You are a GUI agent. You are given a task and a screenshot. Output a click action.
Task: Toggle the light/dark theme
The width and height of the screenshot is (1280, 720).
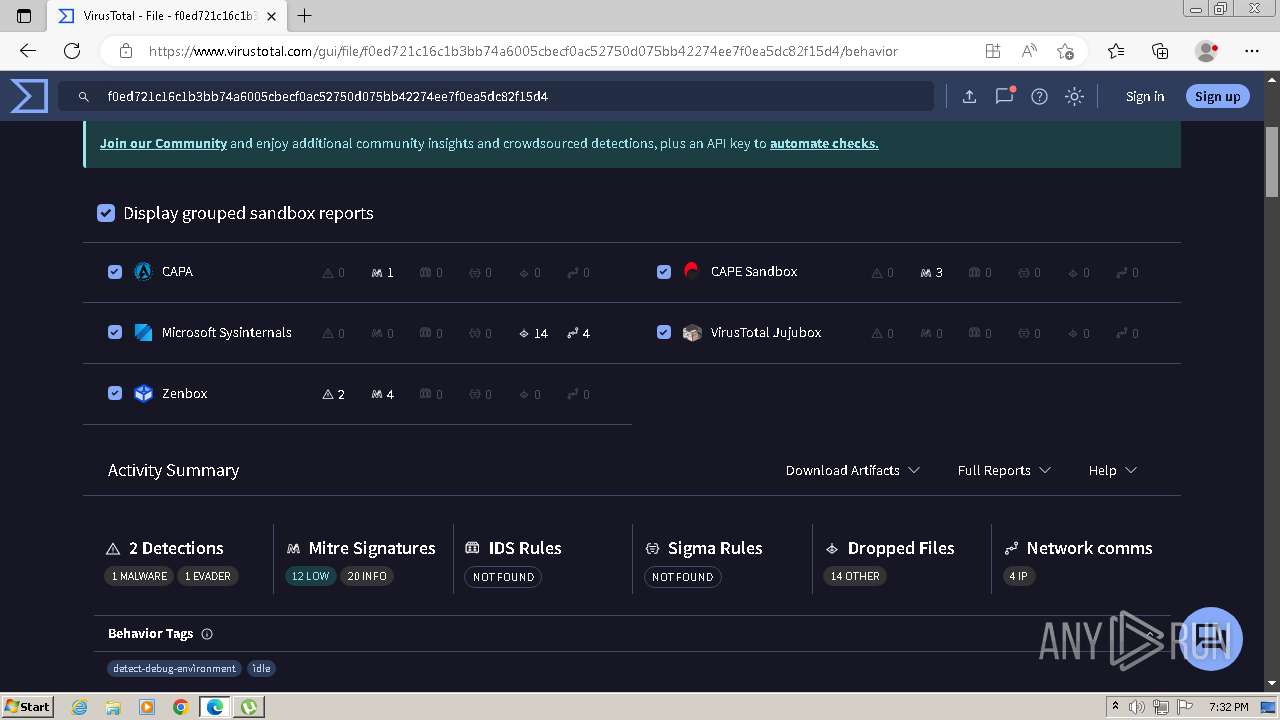point(1074,97)
